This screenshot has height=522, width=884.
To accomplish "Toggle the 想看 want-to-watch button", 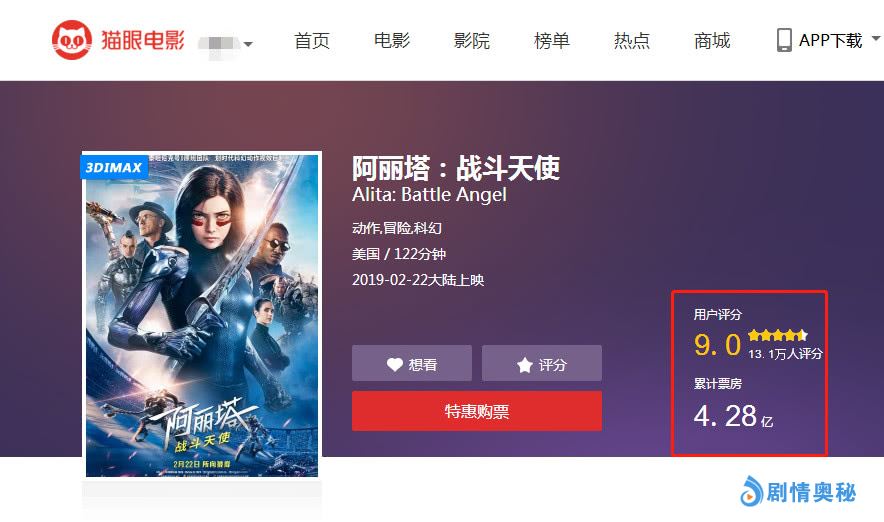I will [x=412, y=363].
